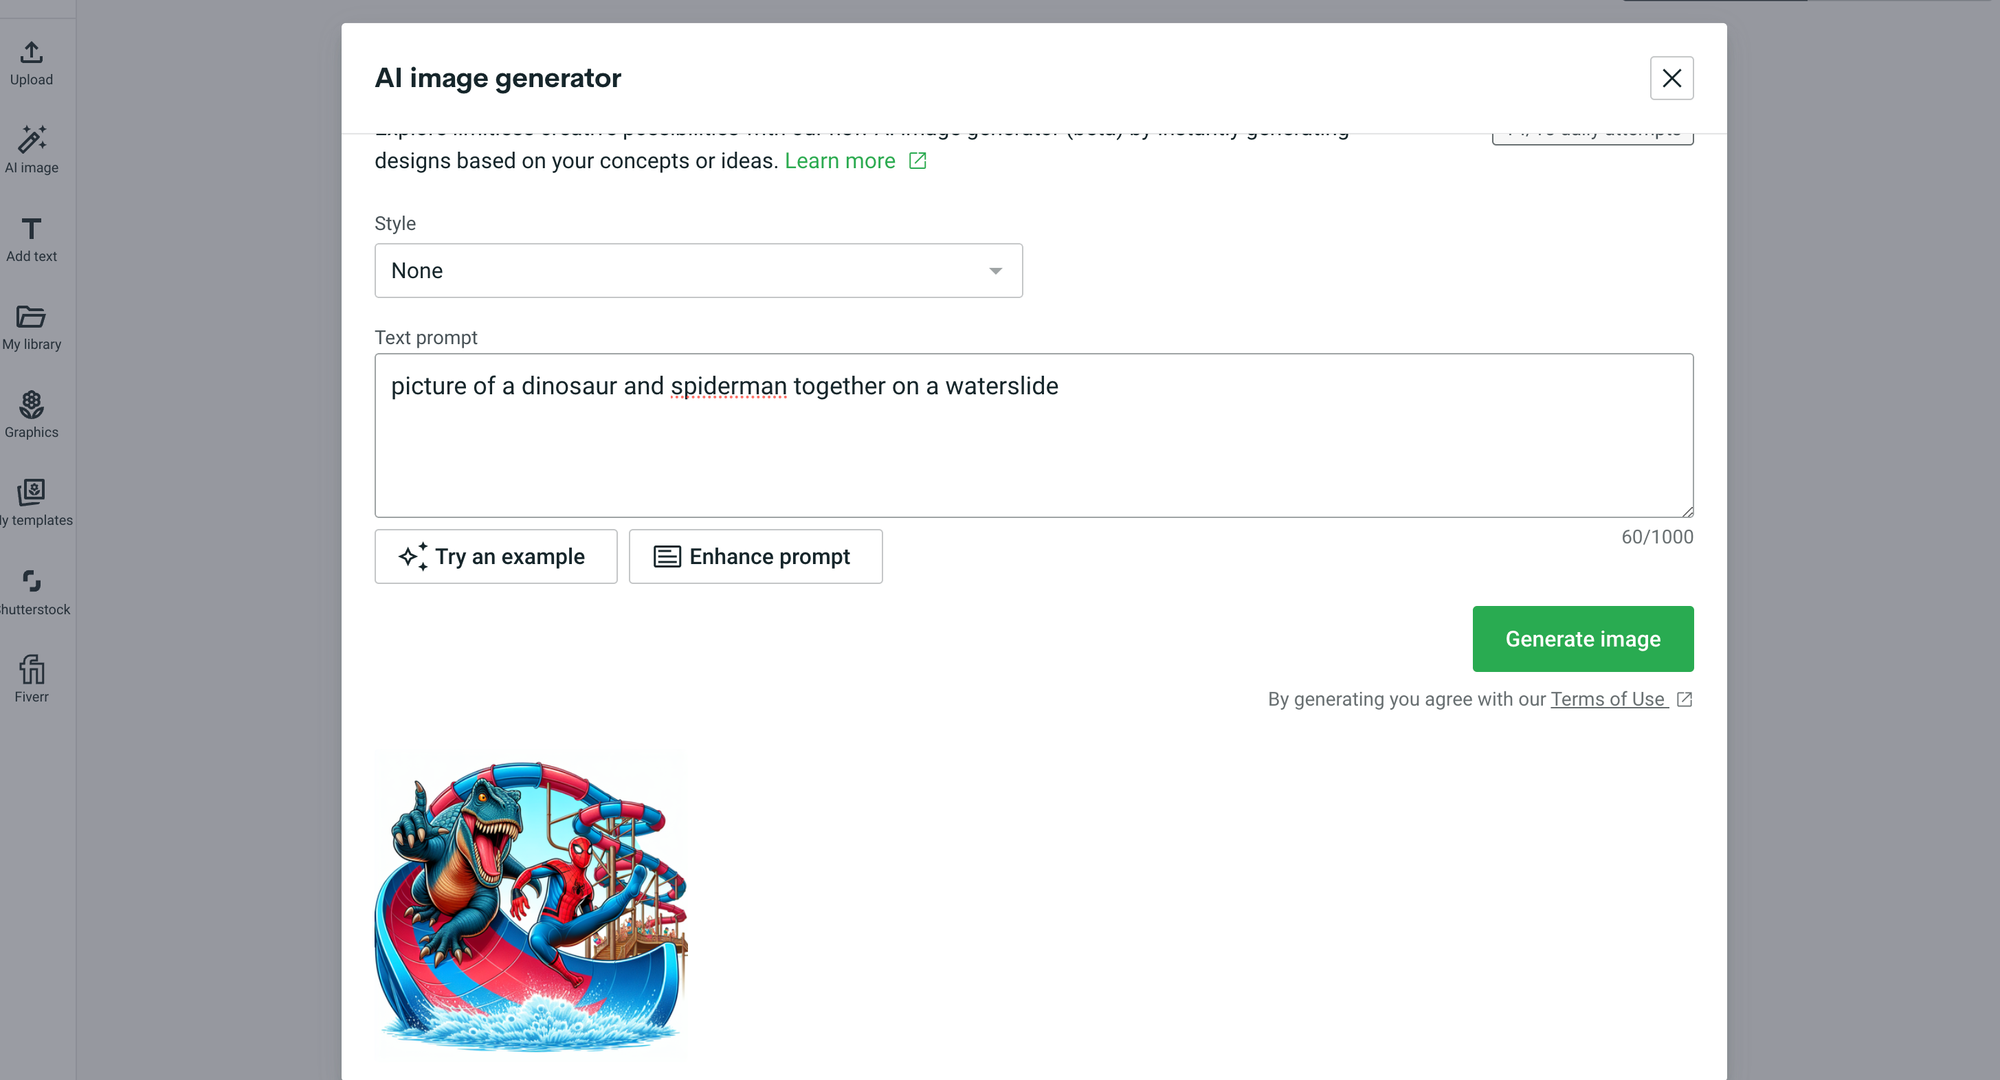The height and width of the screenshot is (1080, 2000).
Task: Expand the Style selector chevron
Action: (995, 270)
